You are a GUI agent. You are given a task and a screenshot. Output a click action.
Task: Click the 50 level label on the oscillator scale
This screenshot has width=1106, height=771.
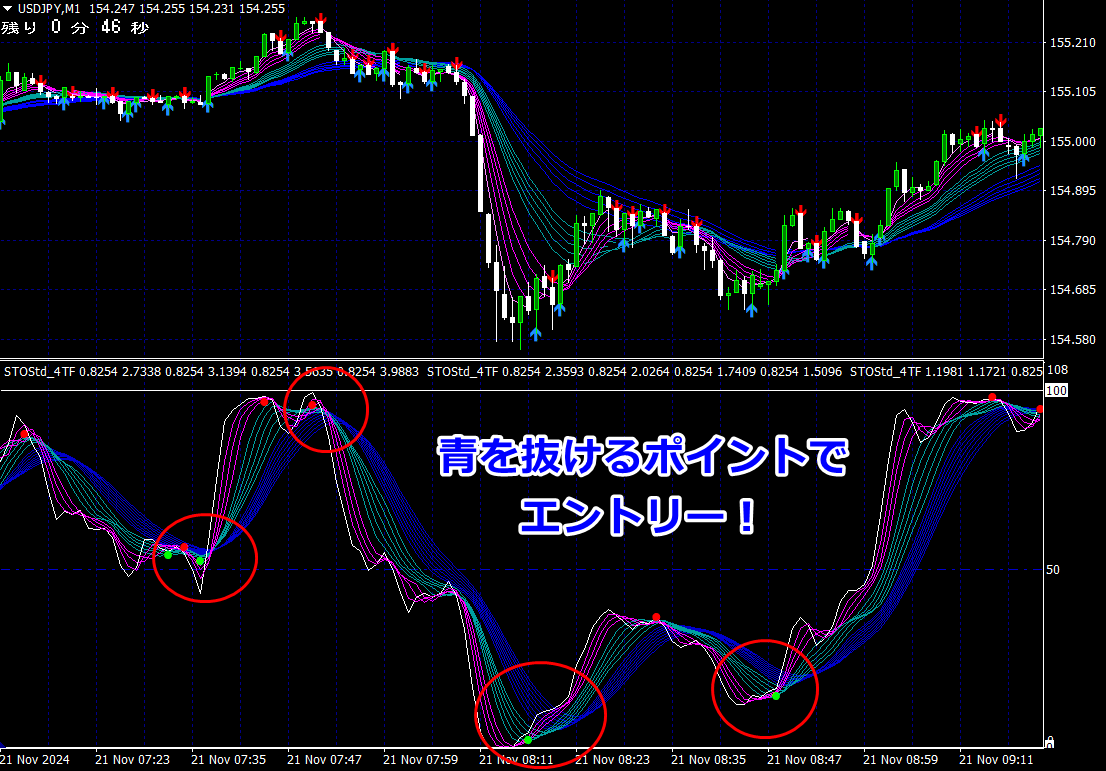click(x=1052, y=569)
